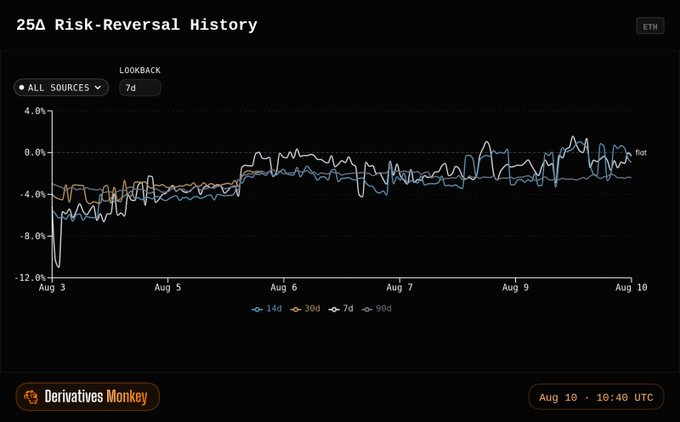Click the monkey icon in logo
Image resolution: width=680 pixels, height=422 pixels.
(31, 397)
